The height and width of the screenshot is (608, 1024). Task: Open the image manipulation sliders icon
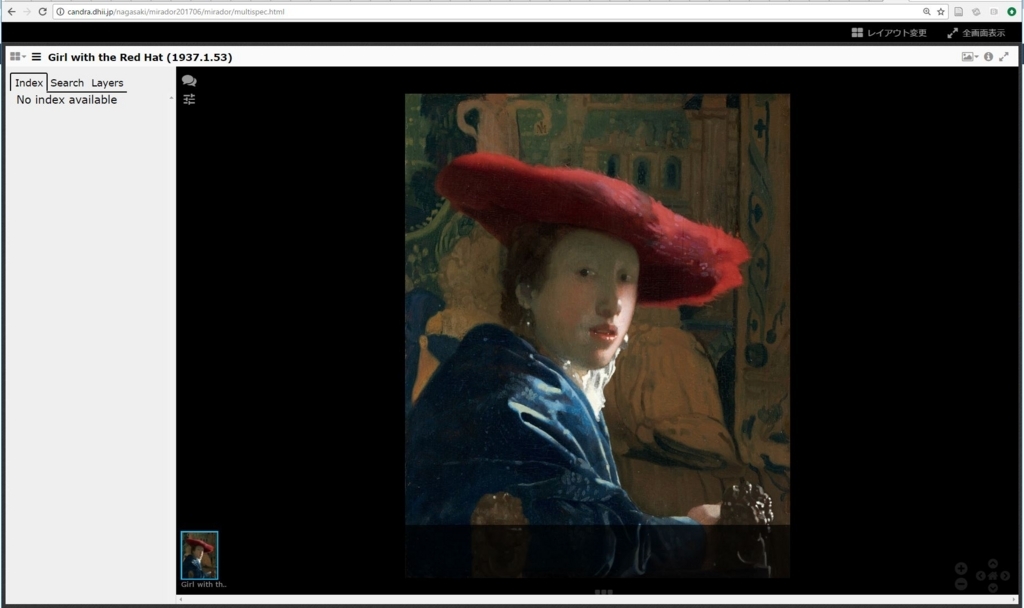pyautogui.click(x=189, y=99)
